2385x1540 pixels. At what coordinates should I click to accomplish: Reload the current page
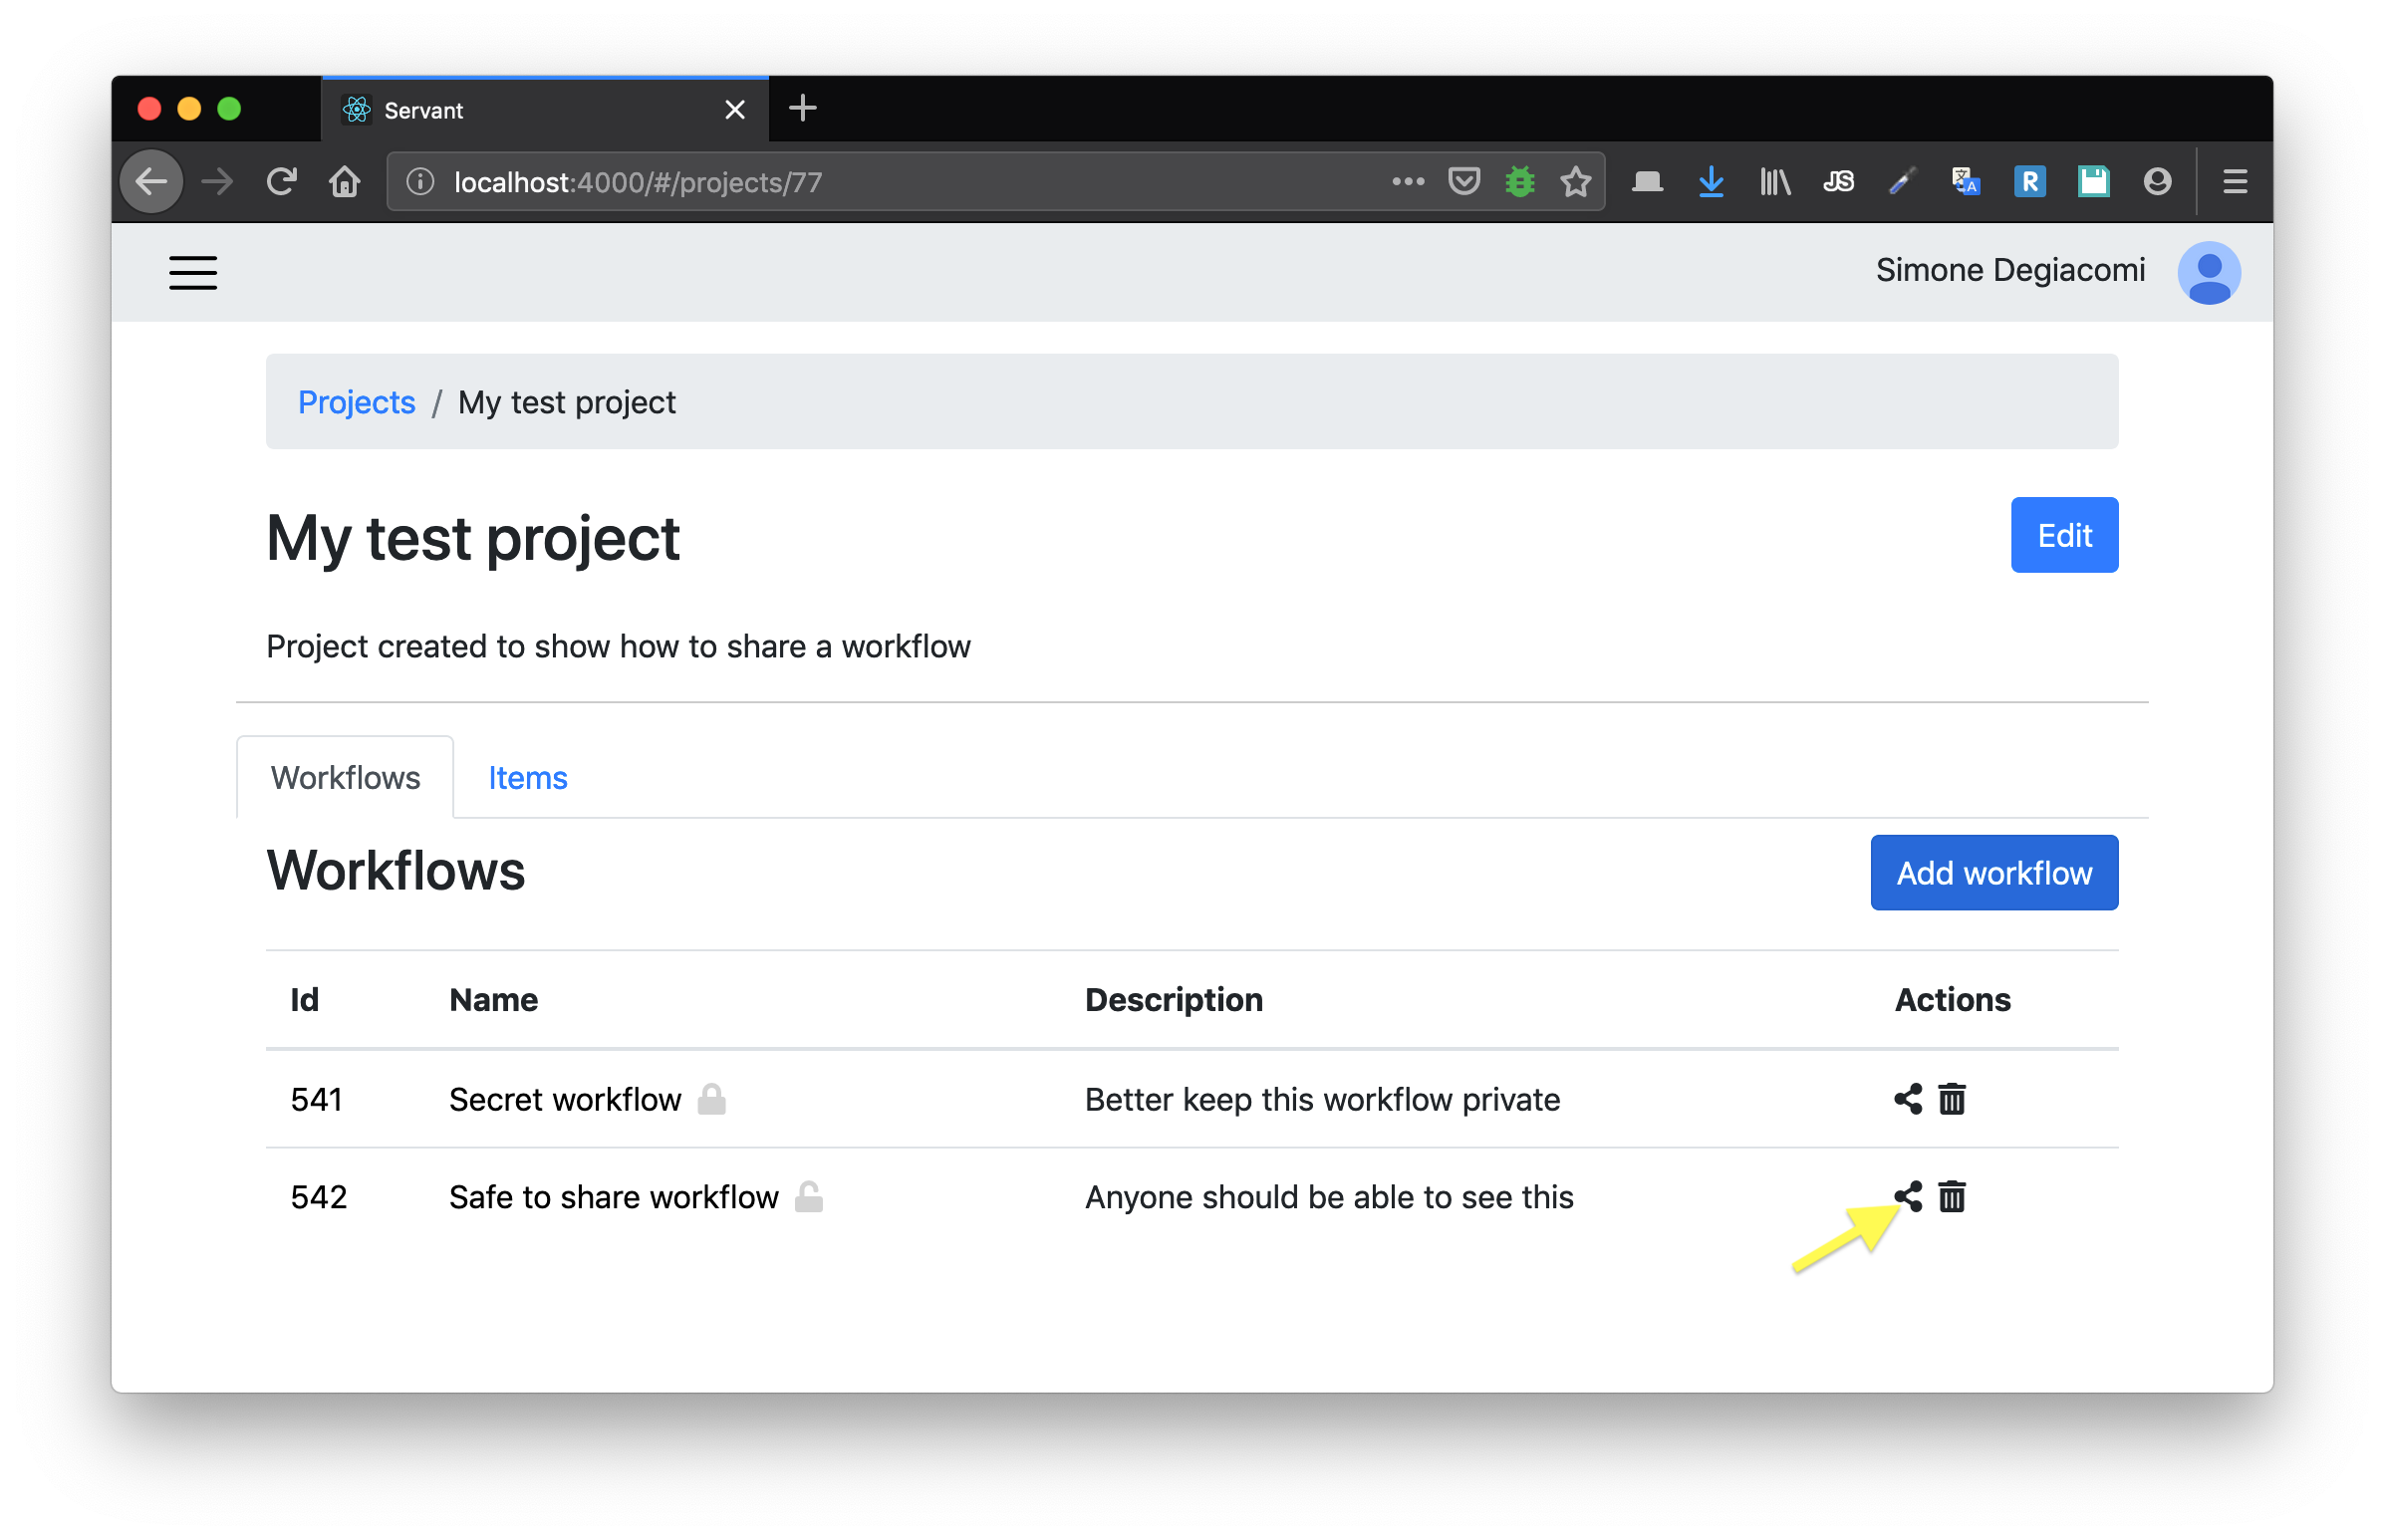[282, 182]
